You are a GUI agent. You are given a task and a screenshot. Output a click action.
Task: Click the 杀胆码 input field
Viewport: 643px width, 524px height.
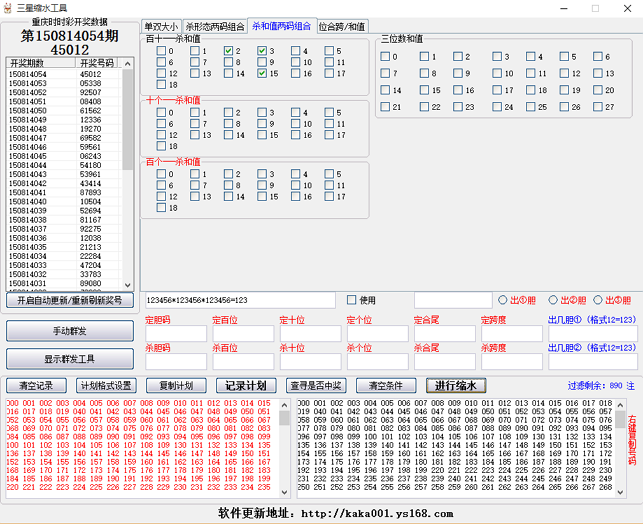click(x=176, y=362)
